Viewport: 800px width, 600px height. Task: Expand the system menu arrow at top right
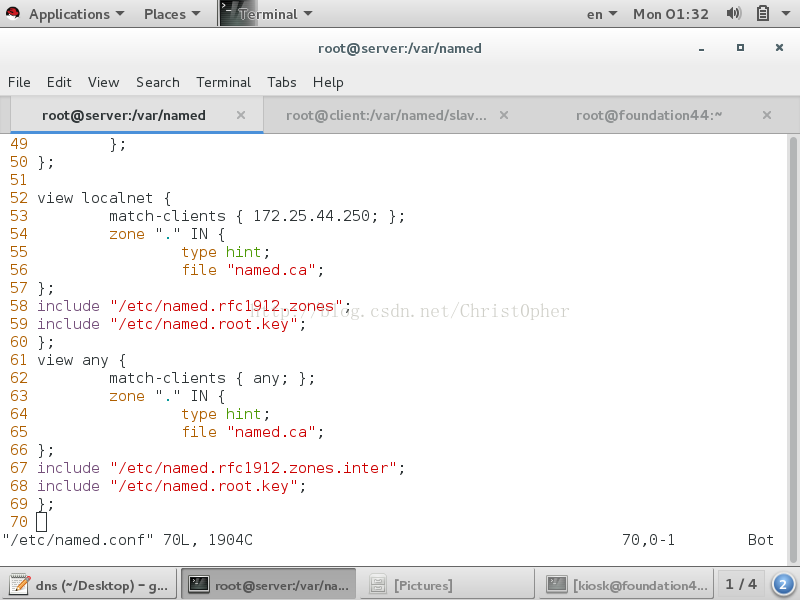(786, 14)
